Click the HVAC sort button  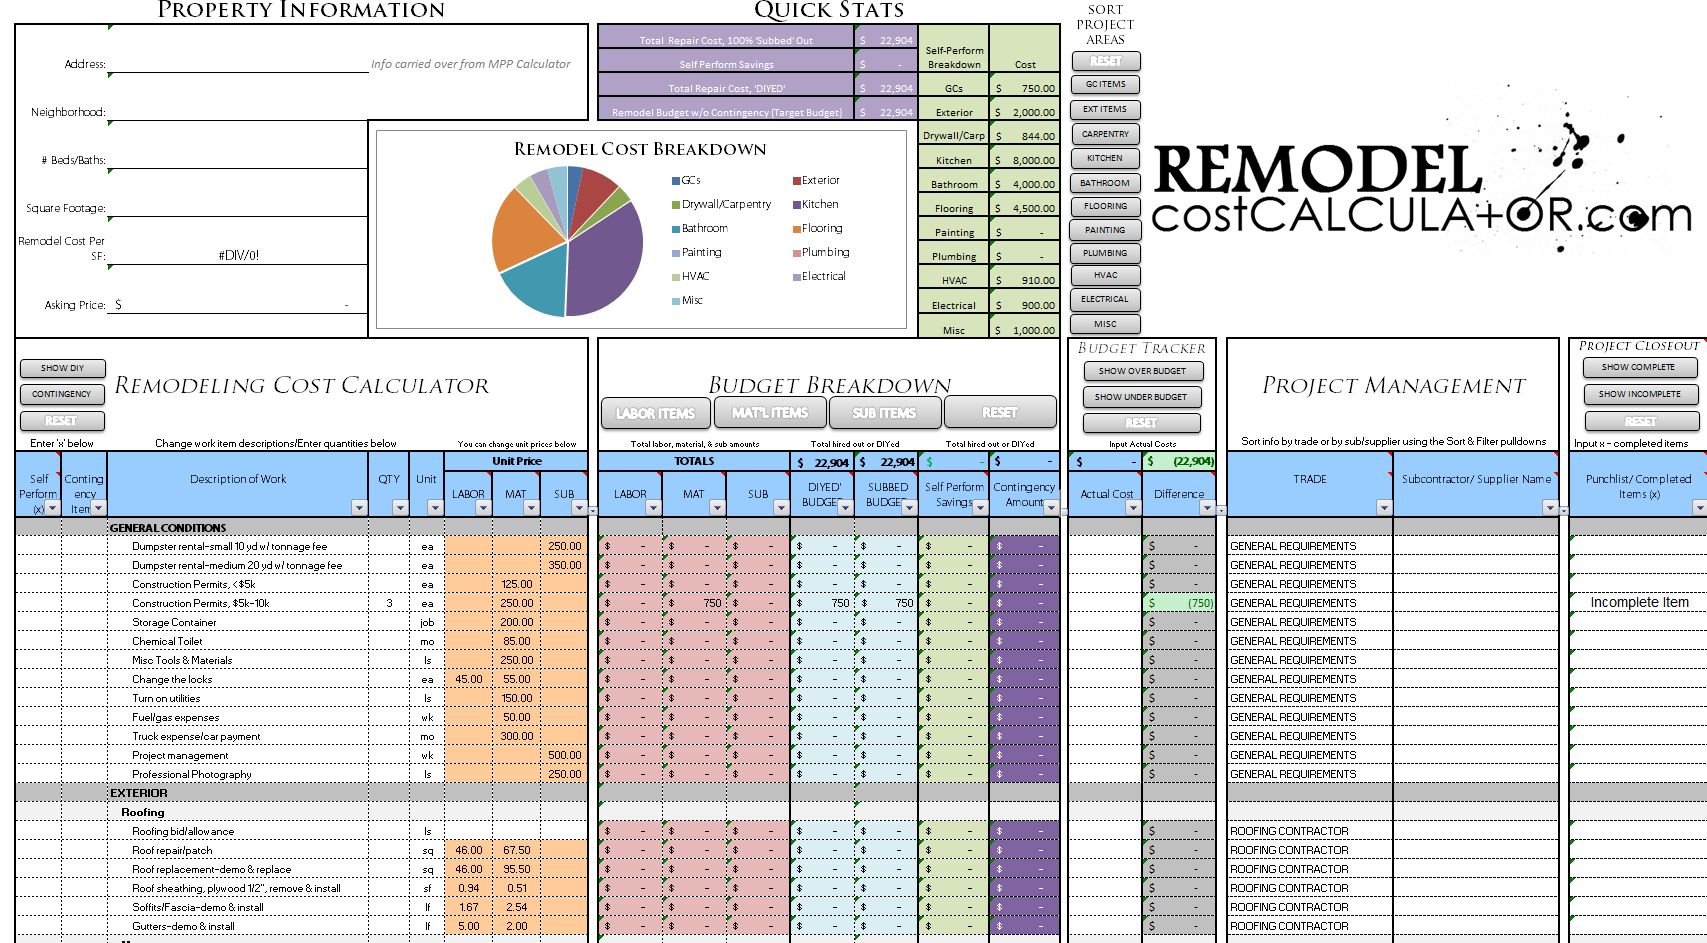1105,276
